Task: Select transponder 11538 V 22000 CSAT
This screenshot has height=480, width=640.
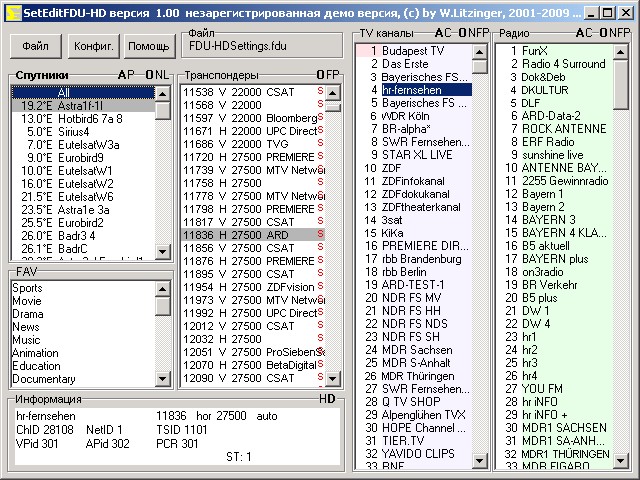Action: click(253, 92)
